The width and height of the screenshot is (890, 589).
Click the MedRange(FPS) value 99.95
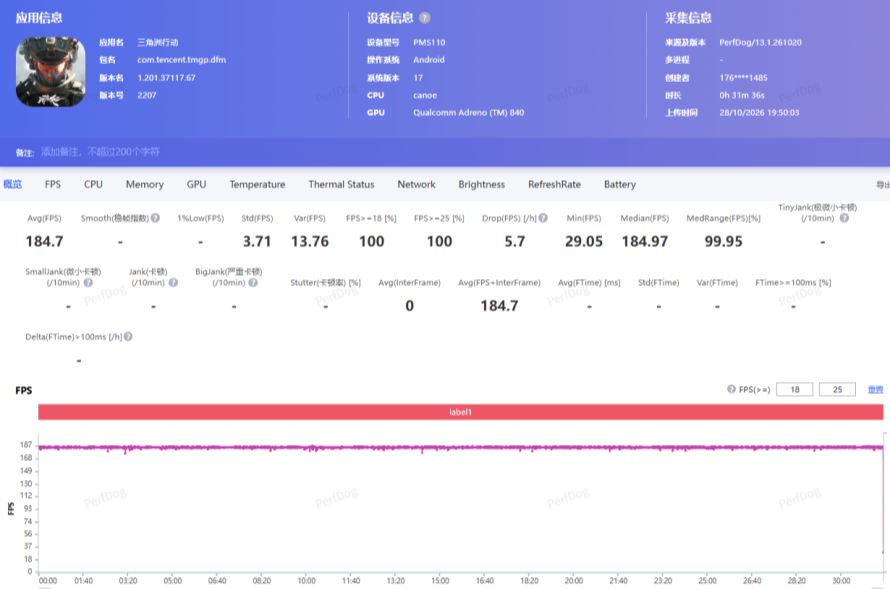click(724, 241)
